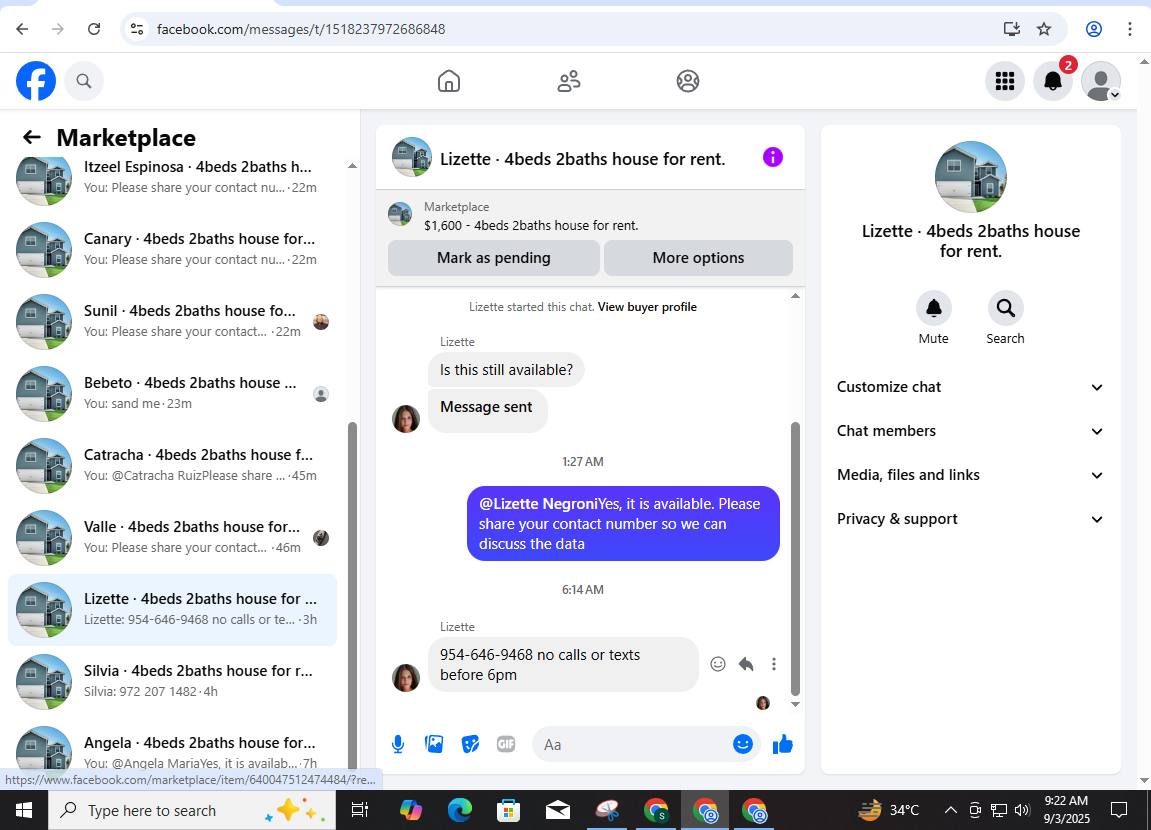Pick a GIF using the GIF icon
The width and height of the screenshot is (1151, 830).
[506, 744]
